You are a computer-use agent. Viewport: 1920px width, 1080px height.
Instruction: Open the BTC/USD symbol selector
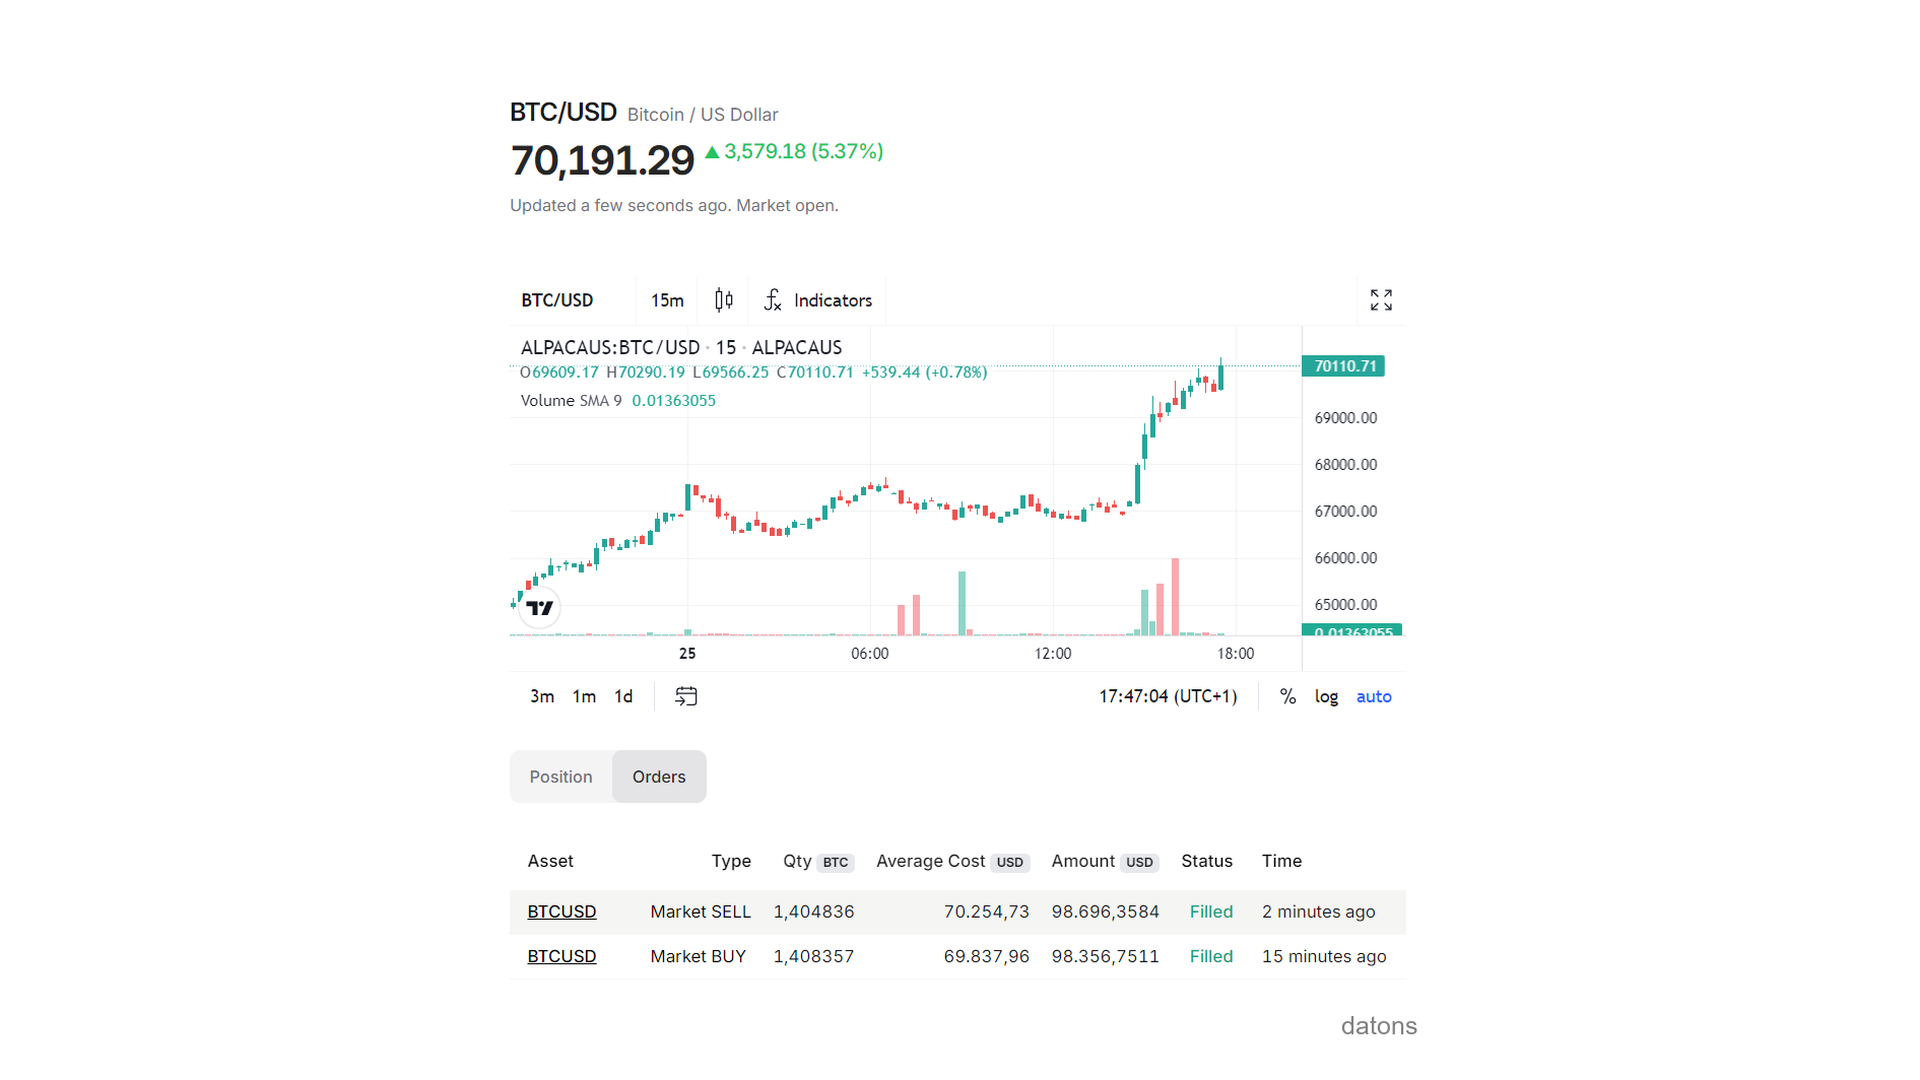coord(557,300)
